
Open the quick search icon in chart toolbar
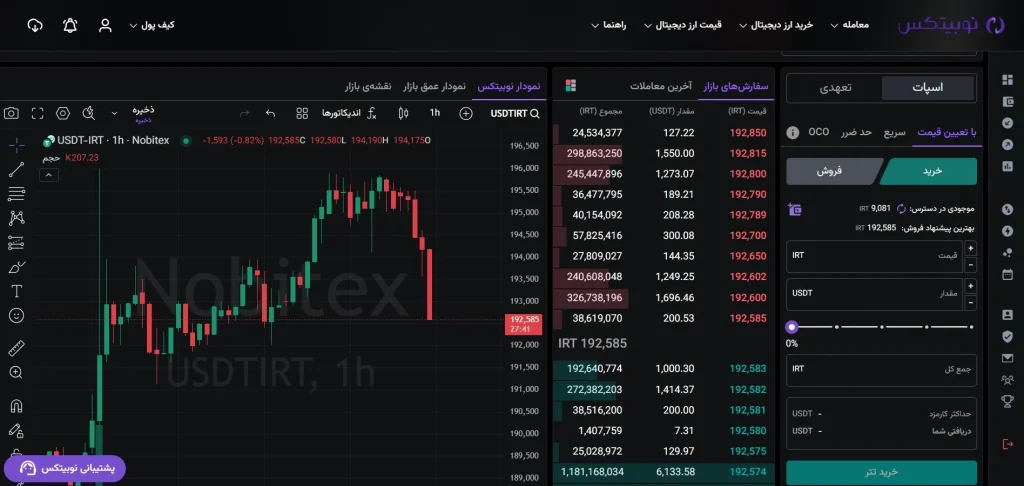pos(89,113)
